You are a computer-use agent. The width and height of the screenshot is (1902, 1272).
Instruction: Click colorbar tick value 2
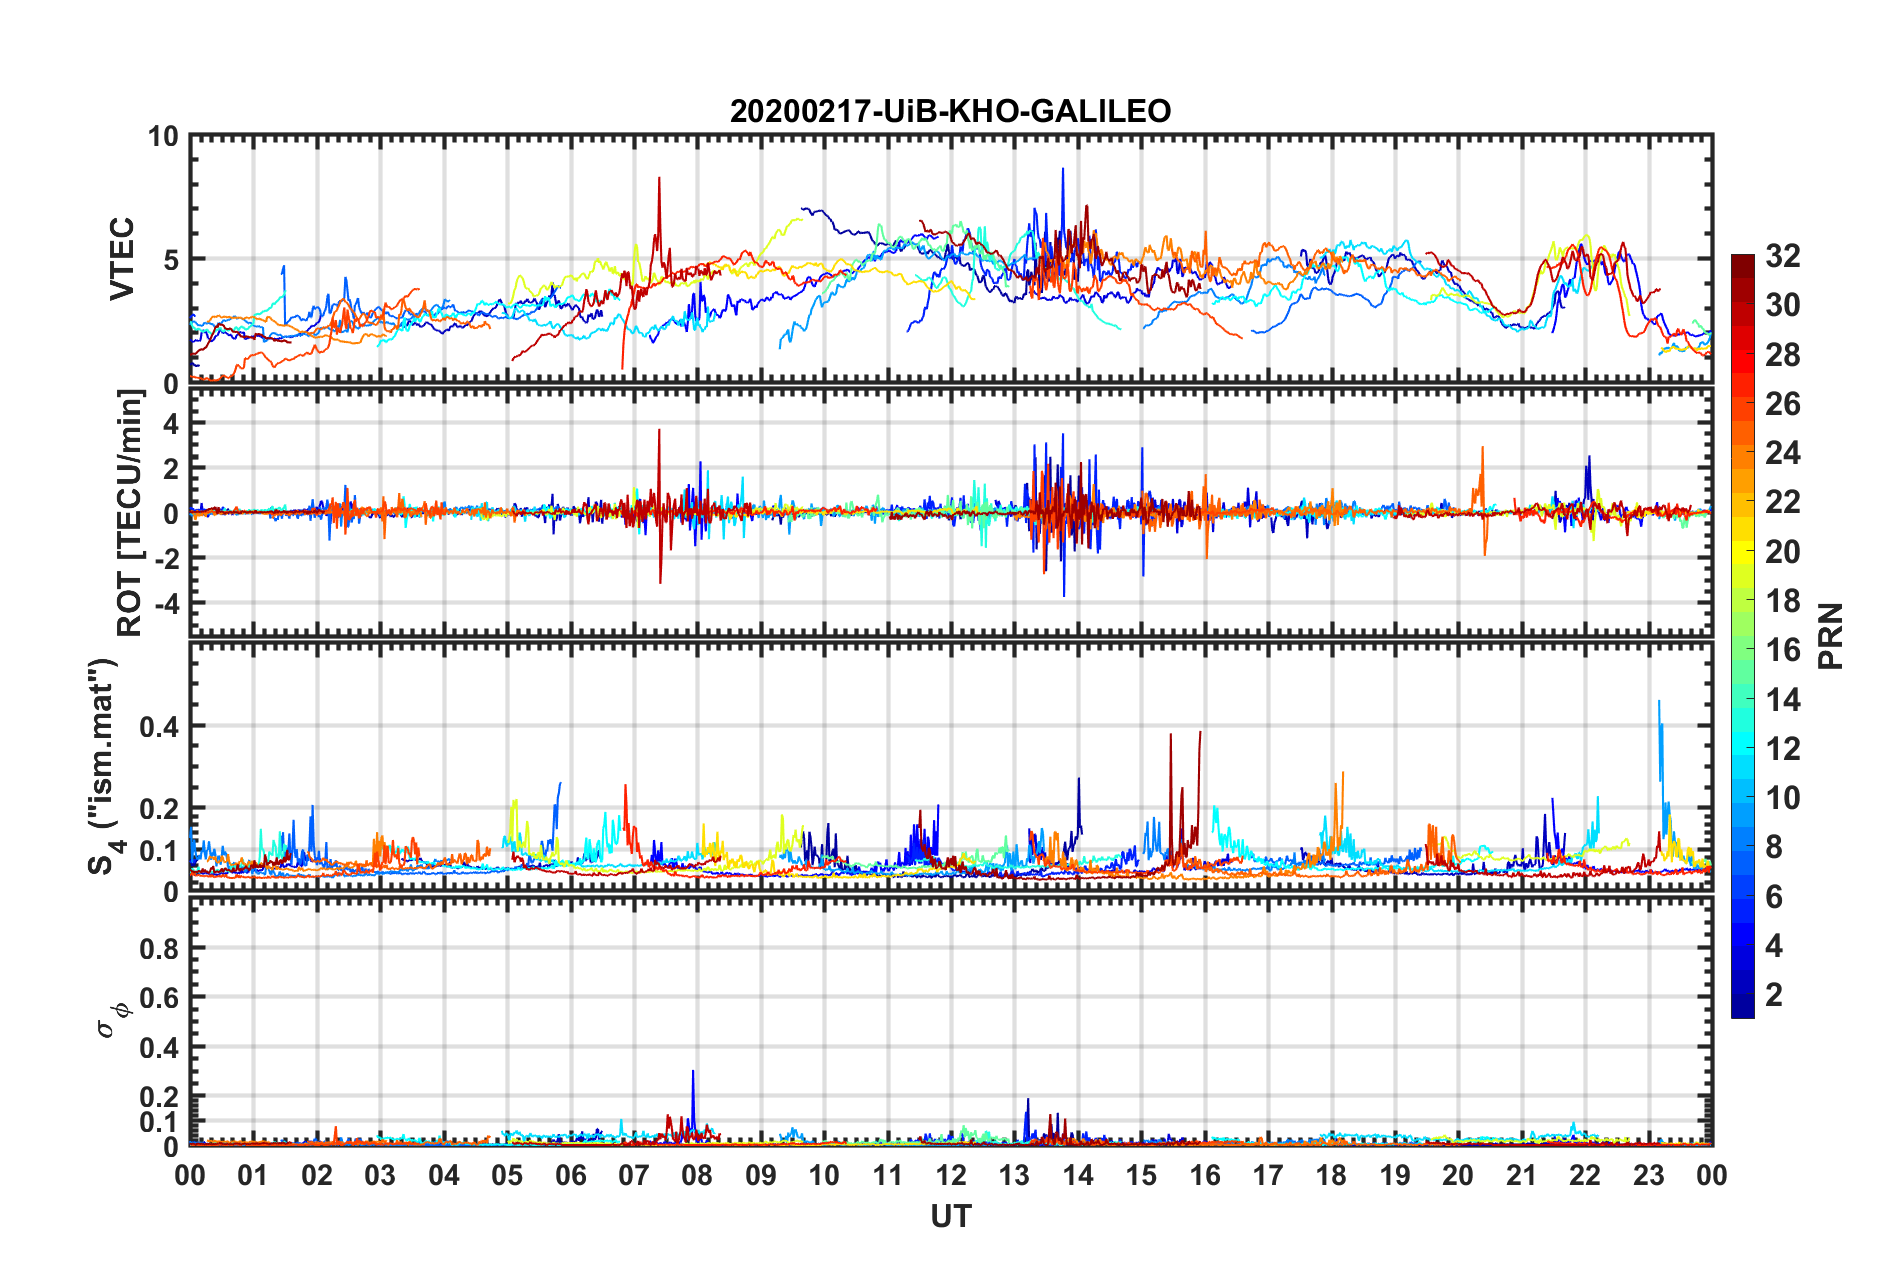[x=1774, y=994]
